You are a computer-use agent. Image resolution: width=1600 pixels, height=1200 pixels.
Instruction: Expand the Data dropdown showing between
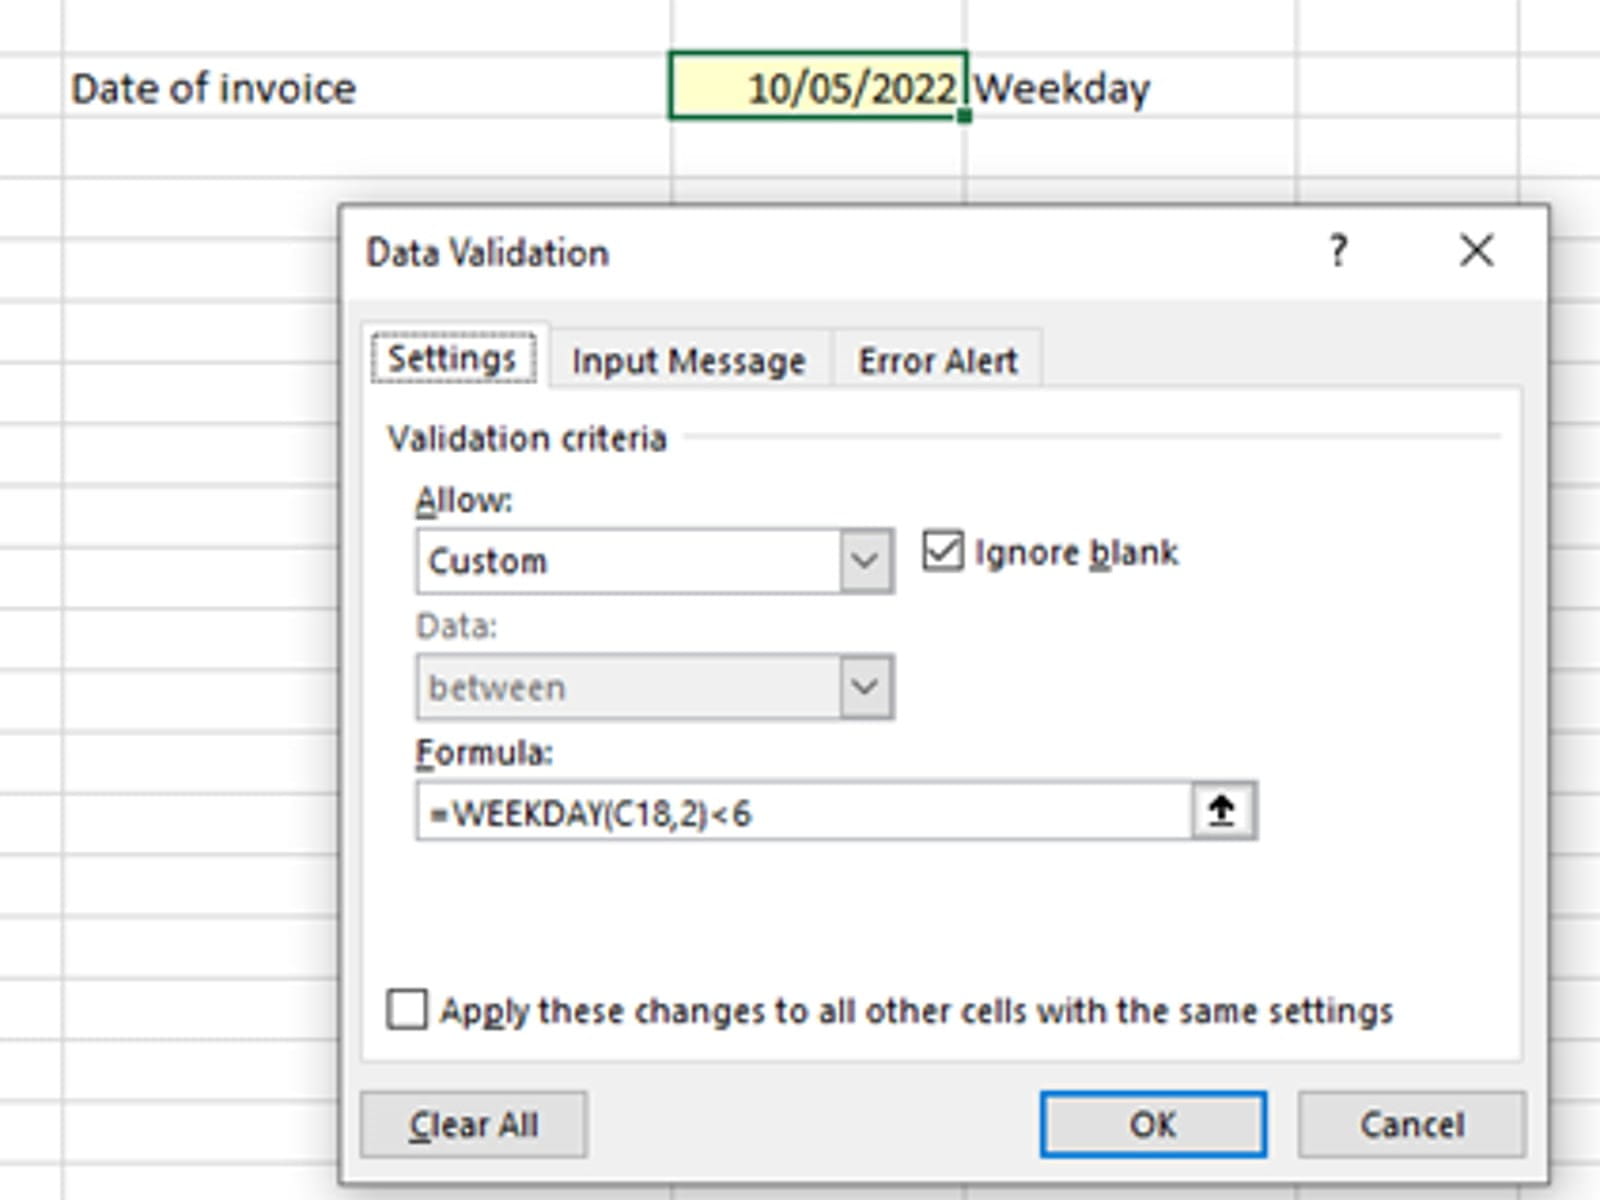pos(865,687)
